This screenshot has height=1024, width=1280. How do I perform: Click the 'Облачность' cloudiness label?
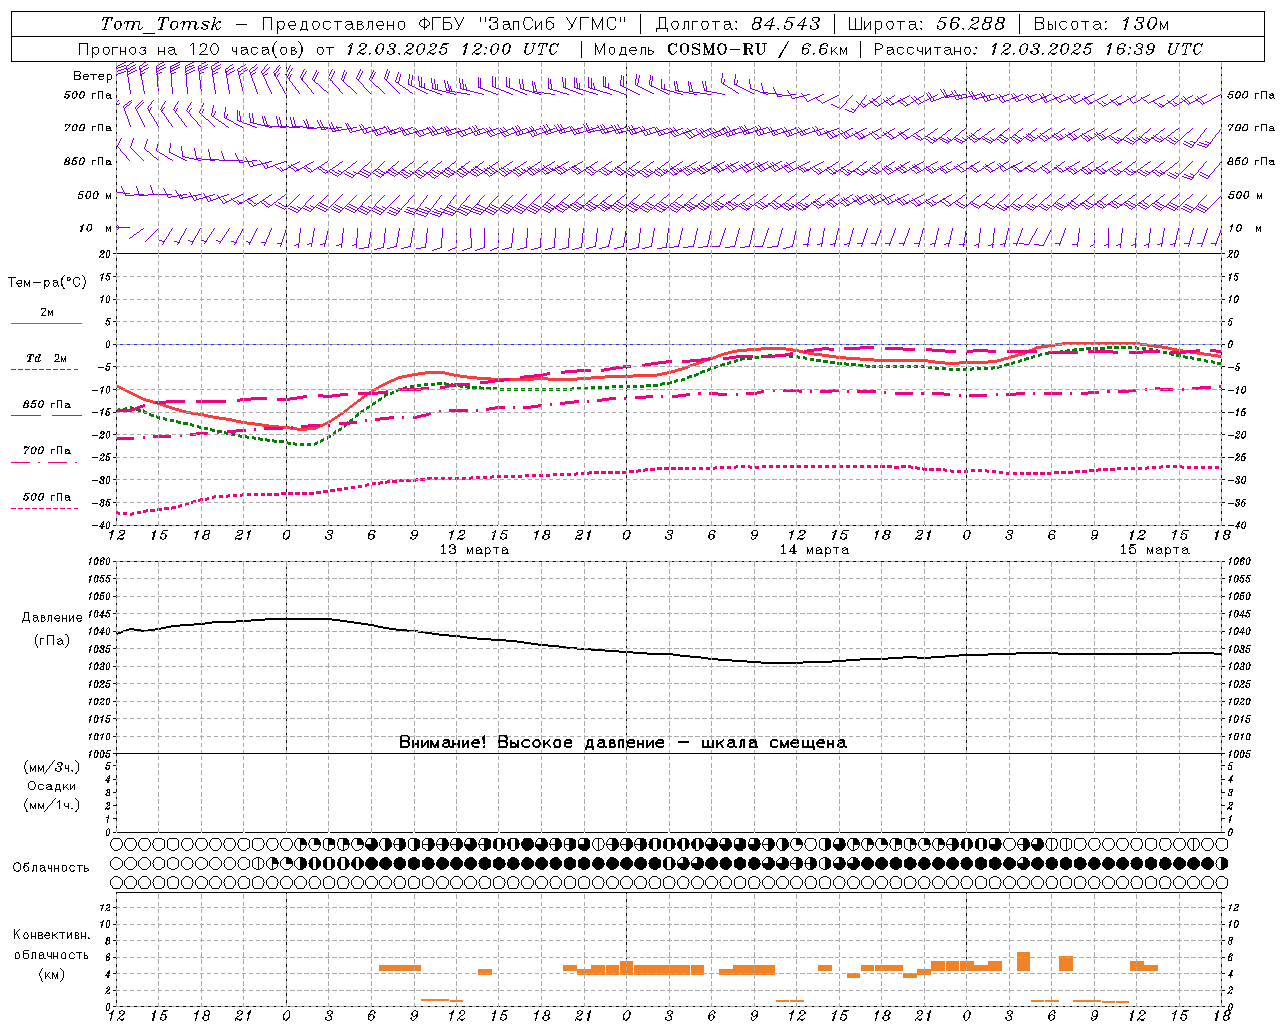click(x=51, y=867)
